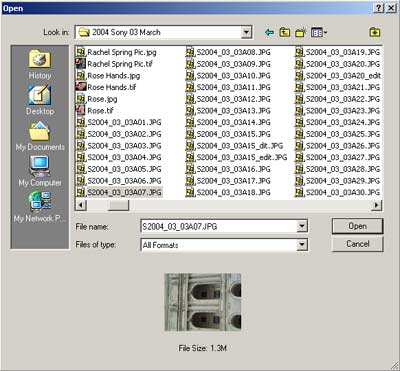Expand the Files of type dropdown
Image resolution: width=400 pixels, height=371 pixels.
pyautogui.click(x=302, y=245)
